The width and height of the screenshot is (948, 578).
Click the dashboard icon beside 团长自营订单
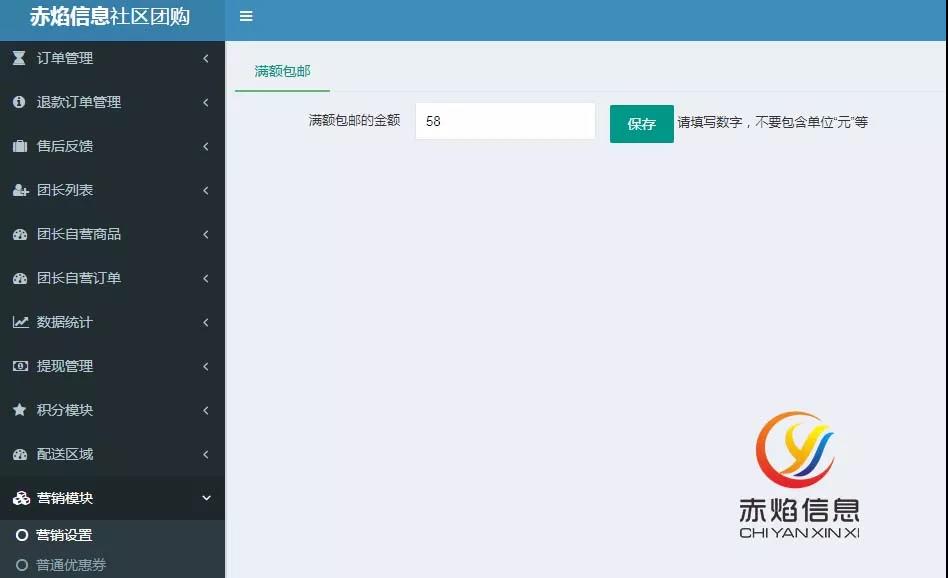tap(20, 278)
